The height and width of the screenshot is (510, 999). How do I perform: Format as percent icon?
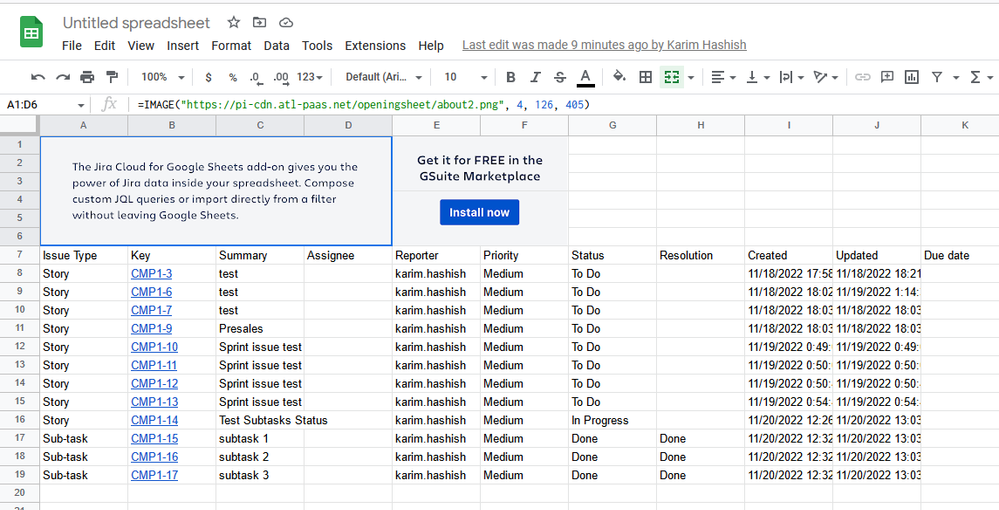coord(233,77)
